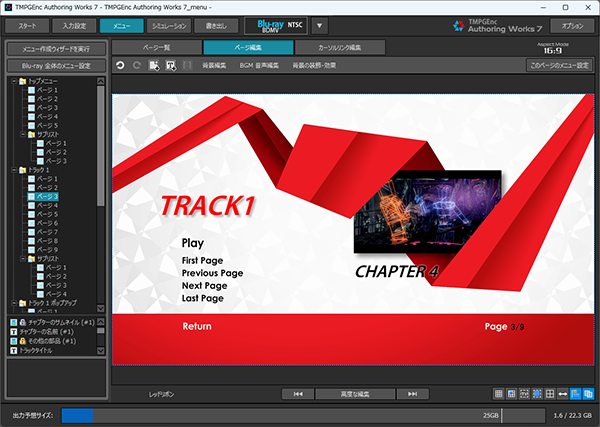Viewport: 600px width, 427px height.
Task: Click the output size capacity bar
Action: tap(303, 415)
